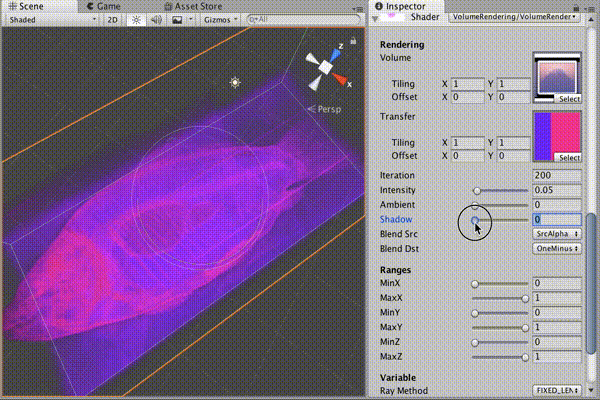The height and width of the screenshot is (400, 600).
Task: Toggle scene effects image icon
Action: [x=177, y=20]
